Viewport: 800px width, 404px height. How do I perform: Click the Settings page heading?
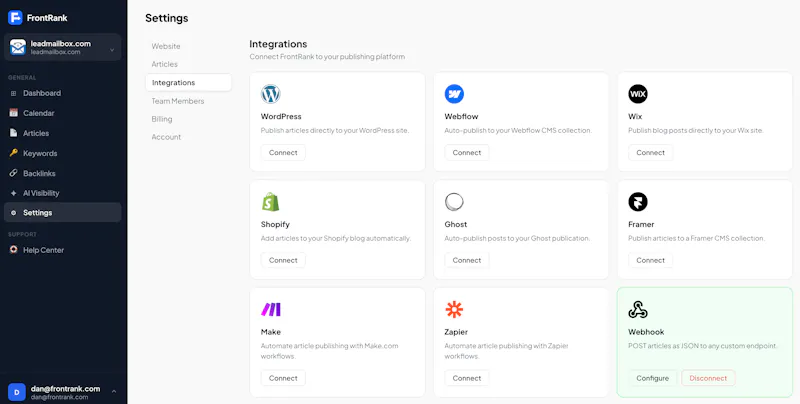point(167,18)
